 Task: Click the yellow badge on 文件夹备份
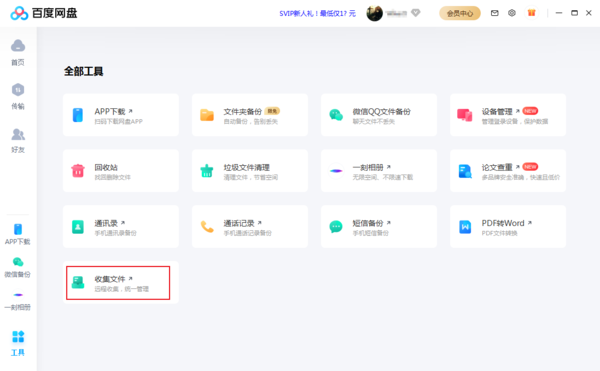pyautogui.click(x=272, y=111)
